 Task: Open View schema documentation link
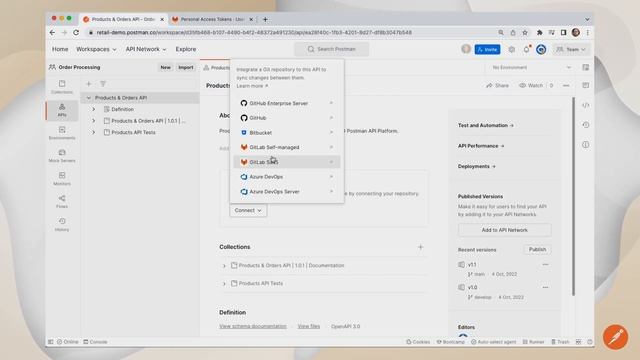tap(253, 326)
